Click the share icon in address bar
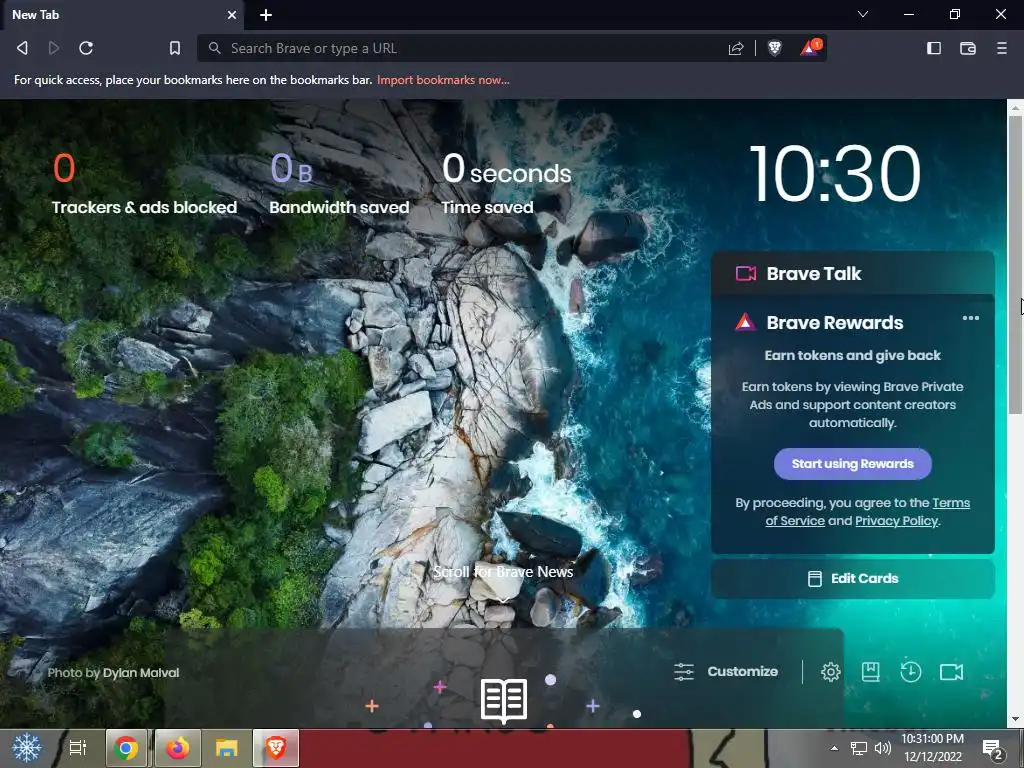The height and width of the screenshot is (768, 1024). [736, 48]
